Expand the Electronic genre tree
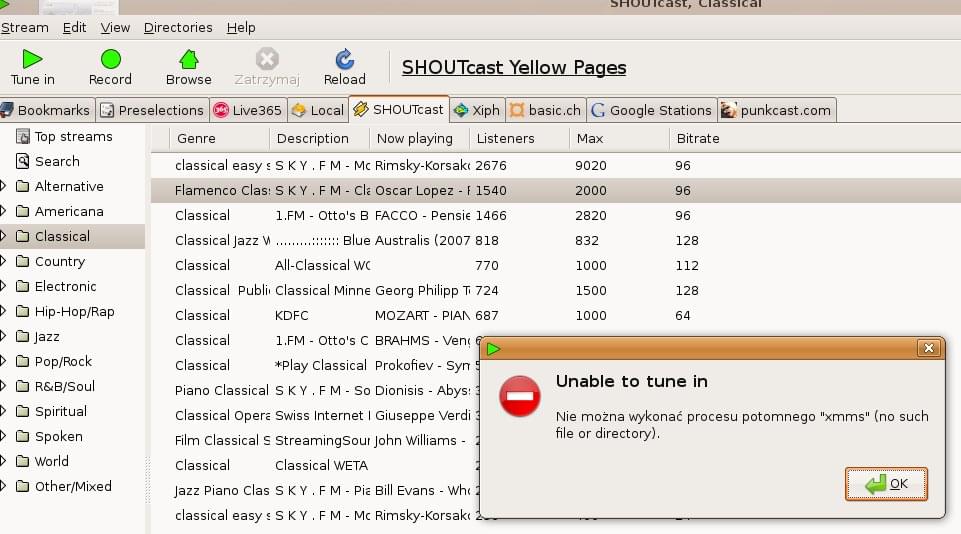The height and width of the screenshot is (534, 961). (3, 286)
